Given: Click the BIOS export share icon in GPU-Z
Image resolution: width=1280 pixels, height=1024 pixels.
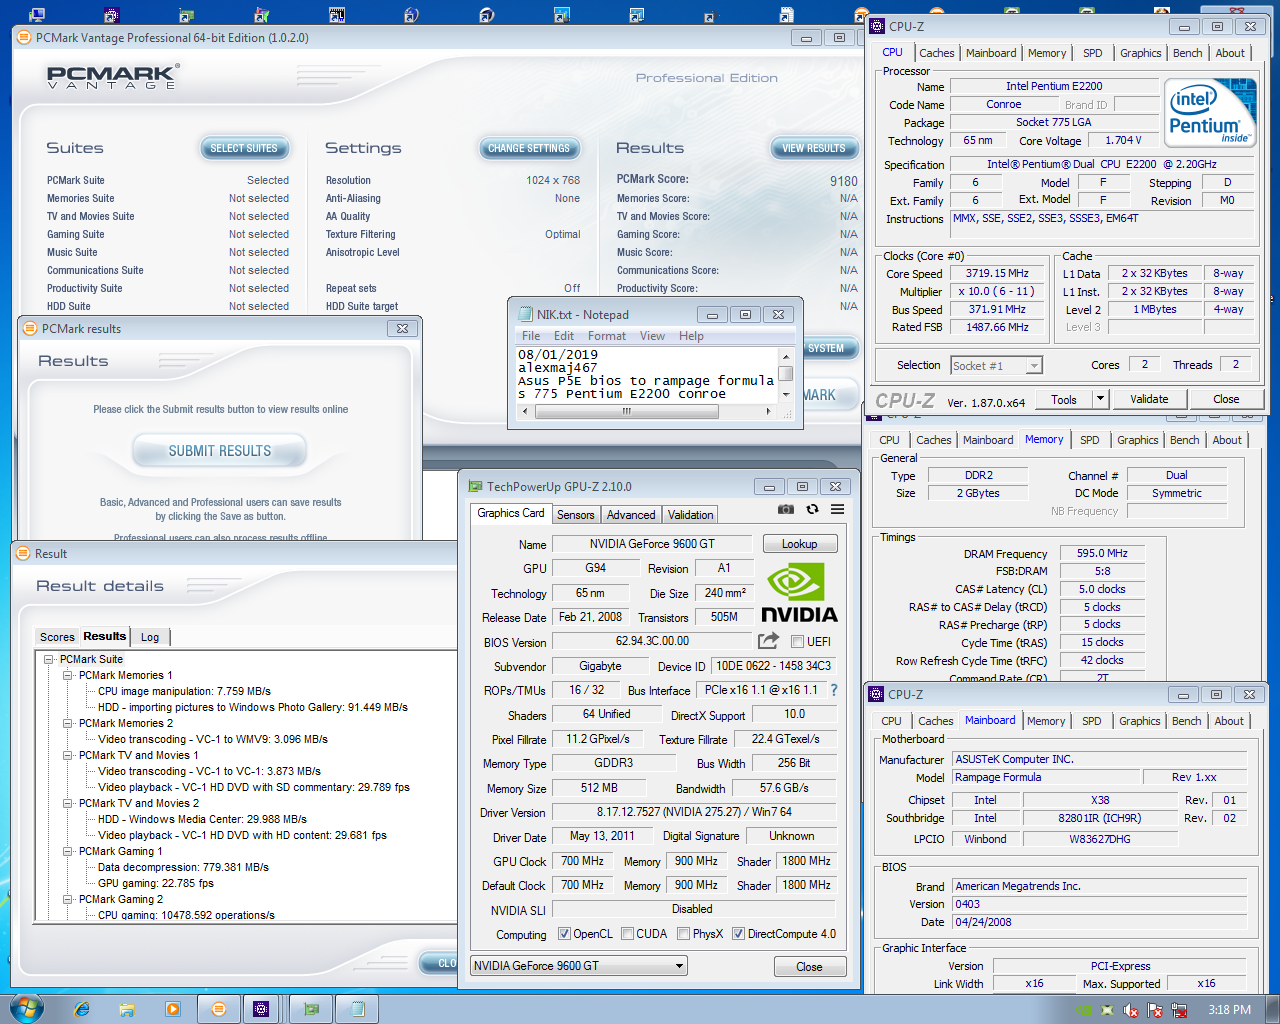Looking at the screenshot, I should (768, 641).
